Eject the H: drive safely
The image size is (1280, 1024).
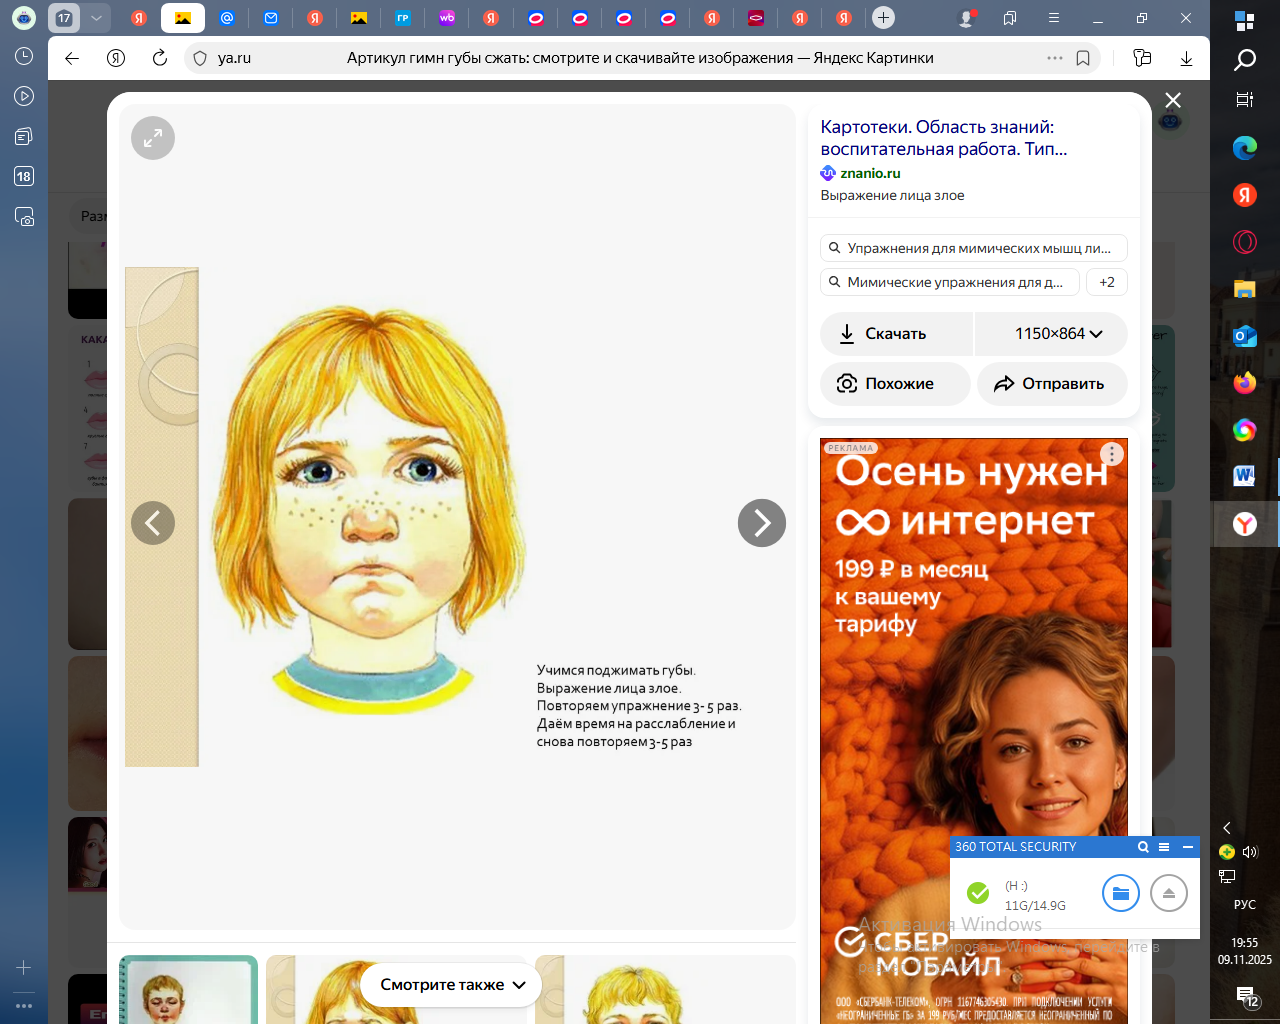(x=1168, y=893)
